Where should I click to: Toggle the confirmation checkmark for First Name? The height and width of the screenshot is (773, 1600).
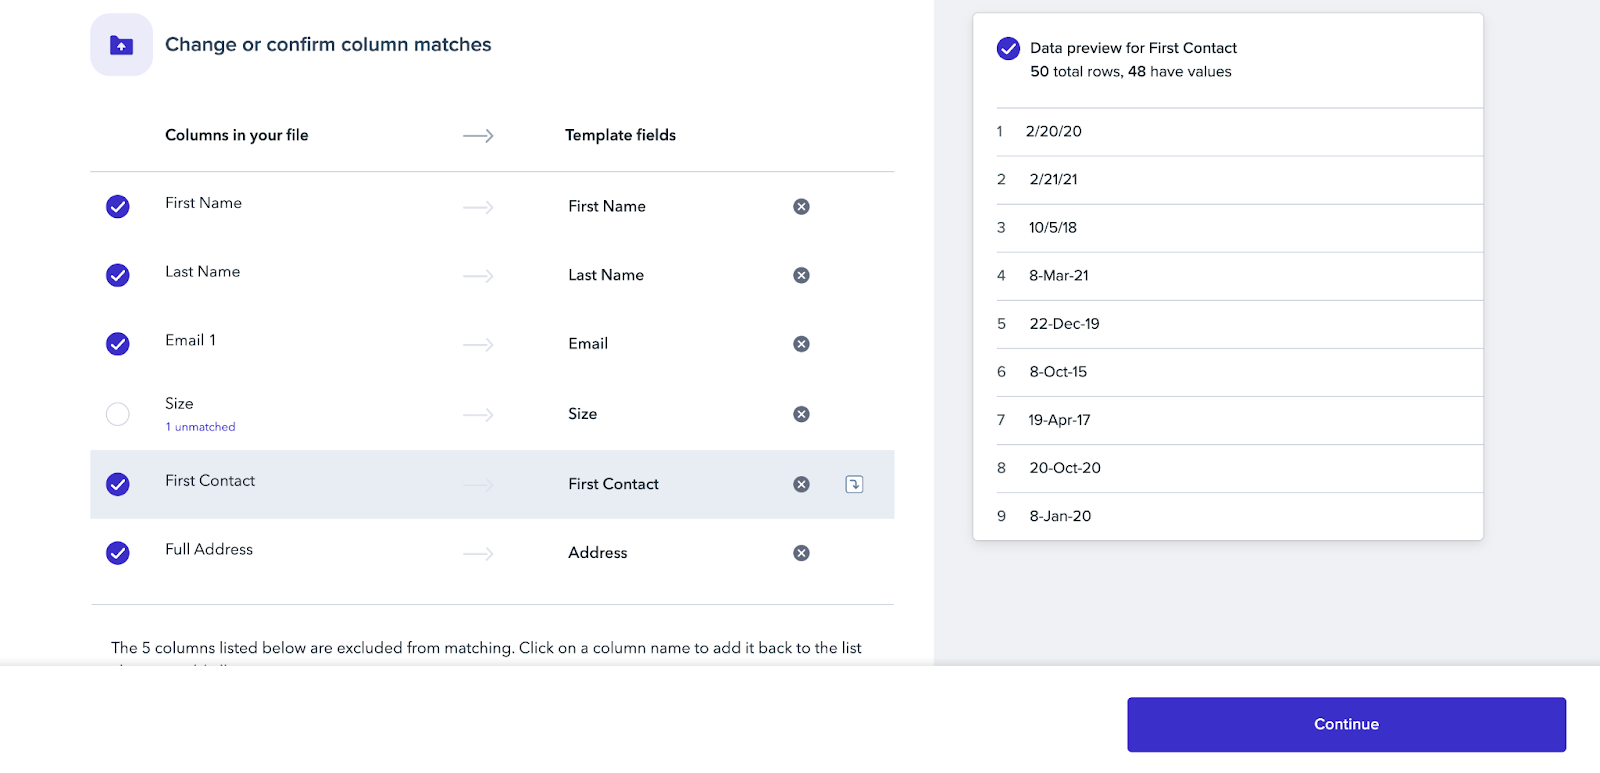coord(117,207)
